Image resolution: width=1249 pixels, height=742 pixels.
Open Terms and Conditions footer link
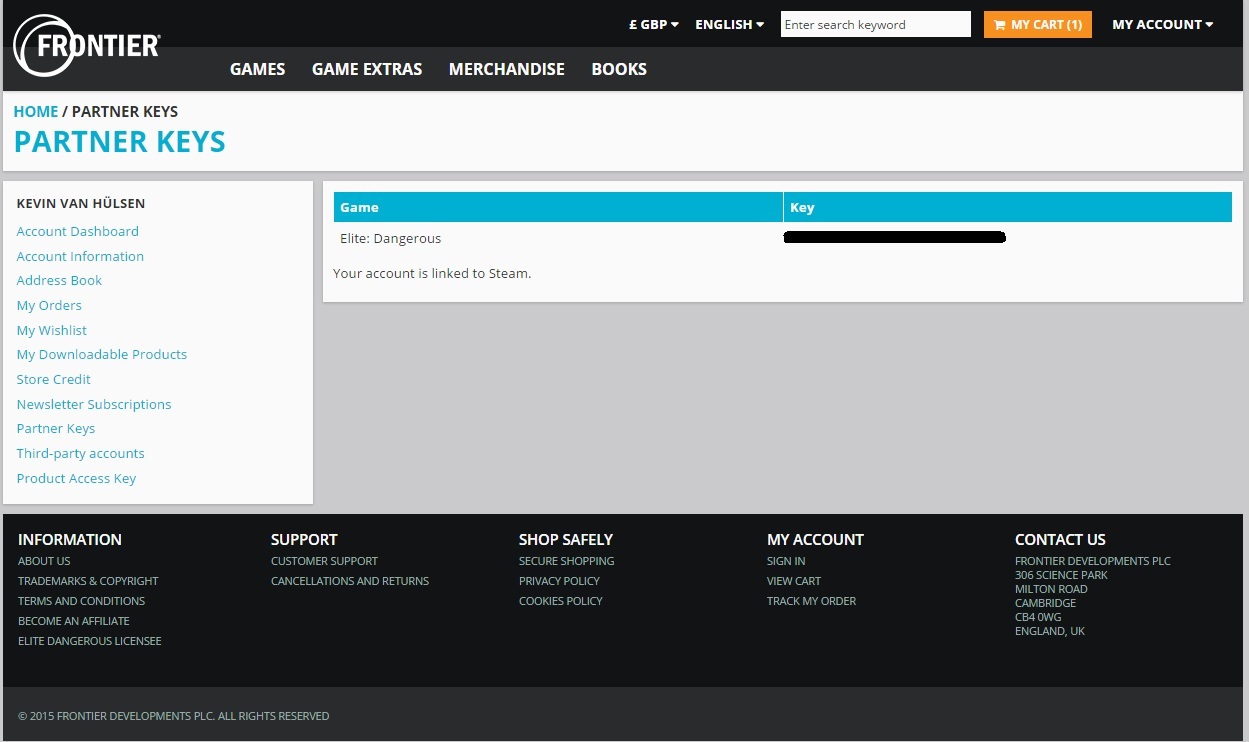tap(81, 601)
